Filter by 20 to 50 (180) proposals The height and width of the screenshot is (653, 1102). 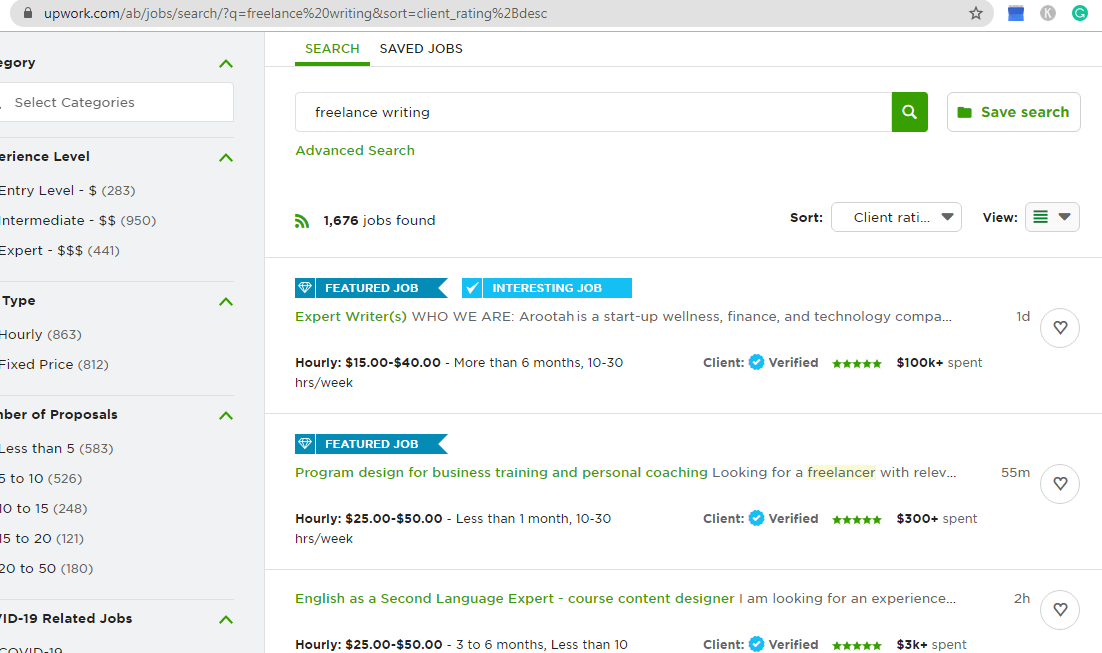tap(46, 569)
